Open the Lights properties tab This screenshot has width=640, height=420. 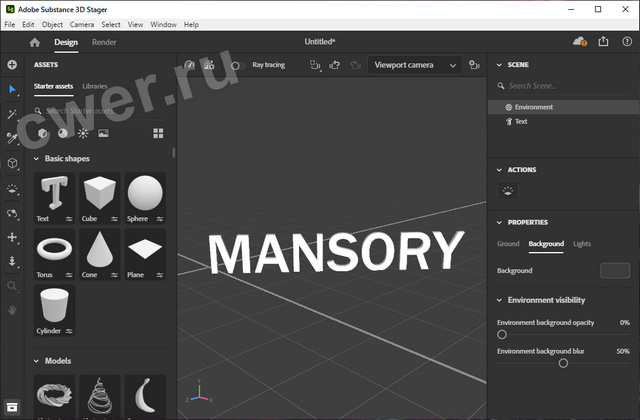[x=582, y=244]
